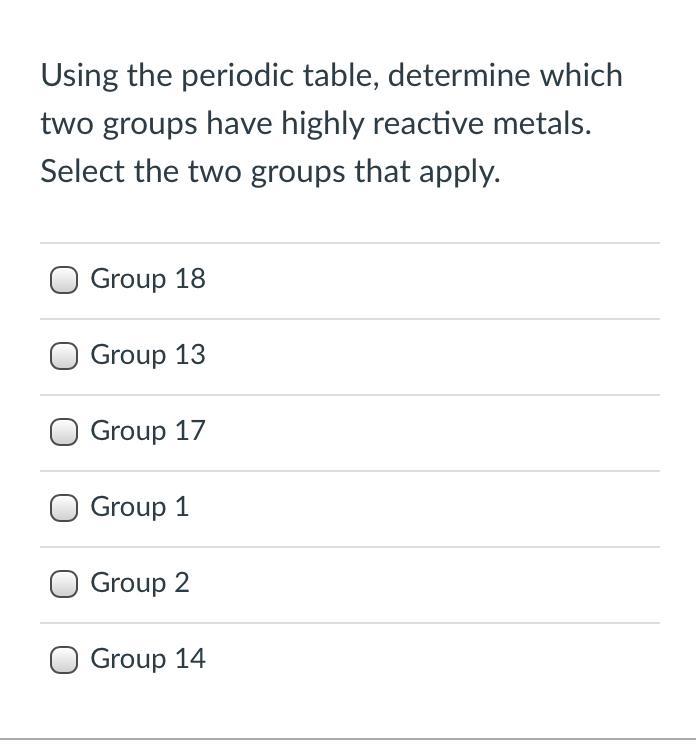696x745 pixels.
Task: Check the Group 18 checkbox
Action: [64, 280]
